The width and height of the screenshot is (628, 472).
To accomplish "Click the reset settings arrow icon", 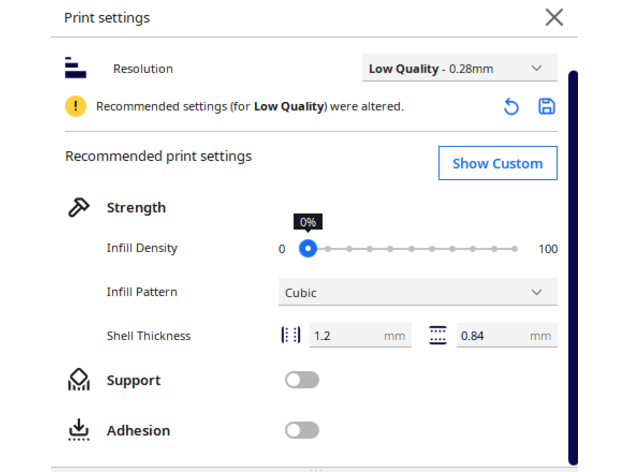I will click(x=512, y=107).
